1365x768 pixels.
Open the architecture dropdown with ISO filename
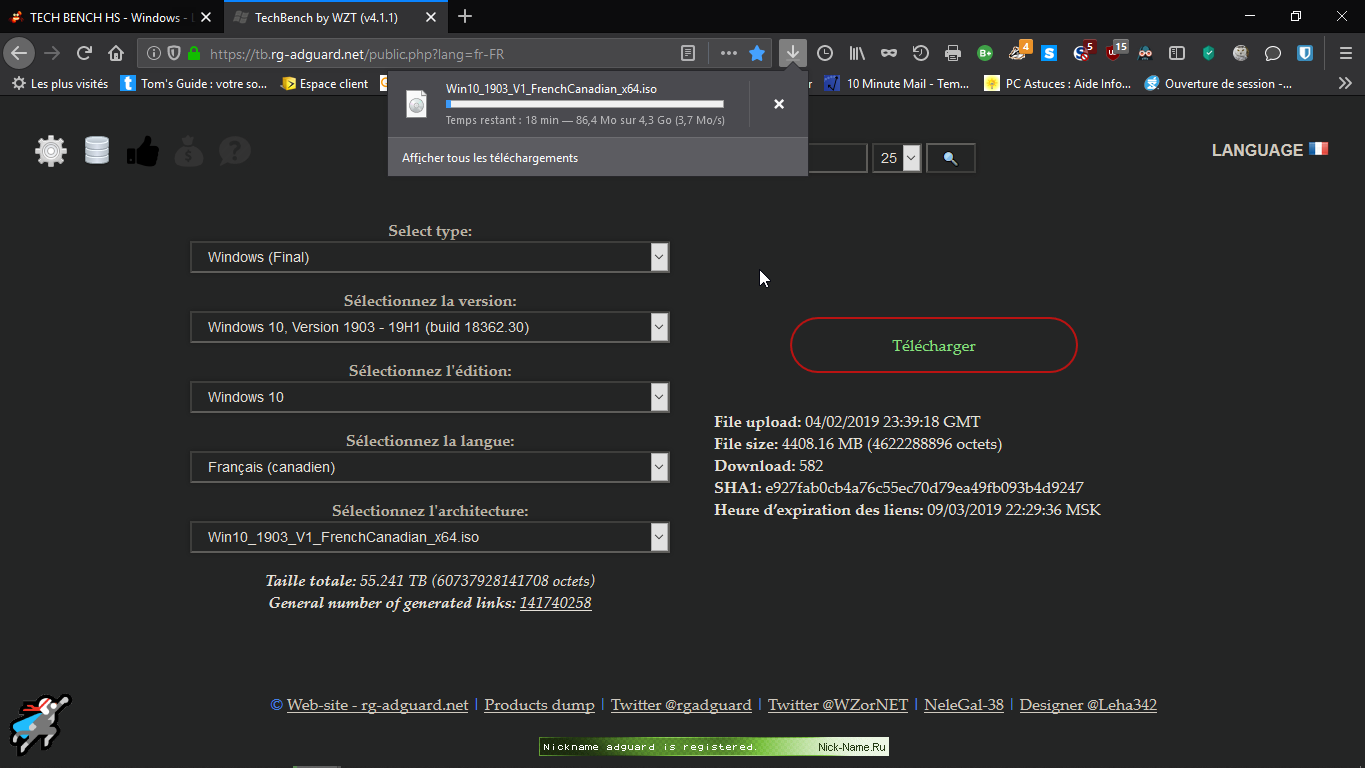point(430,537)
